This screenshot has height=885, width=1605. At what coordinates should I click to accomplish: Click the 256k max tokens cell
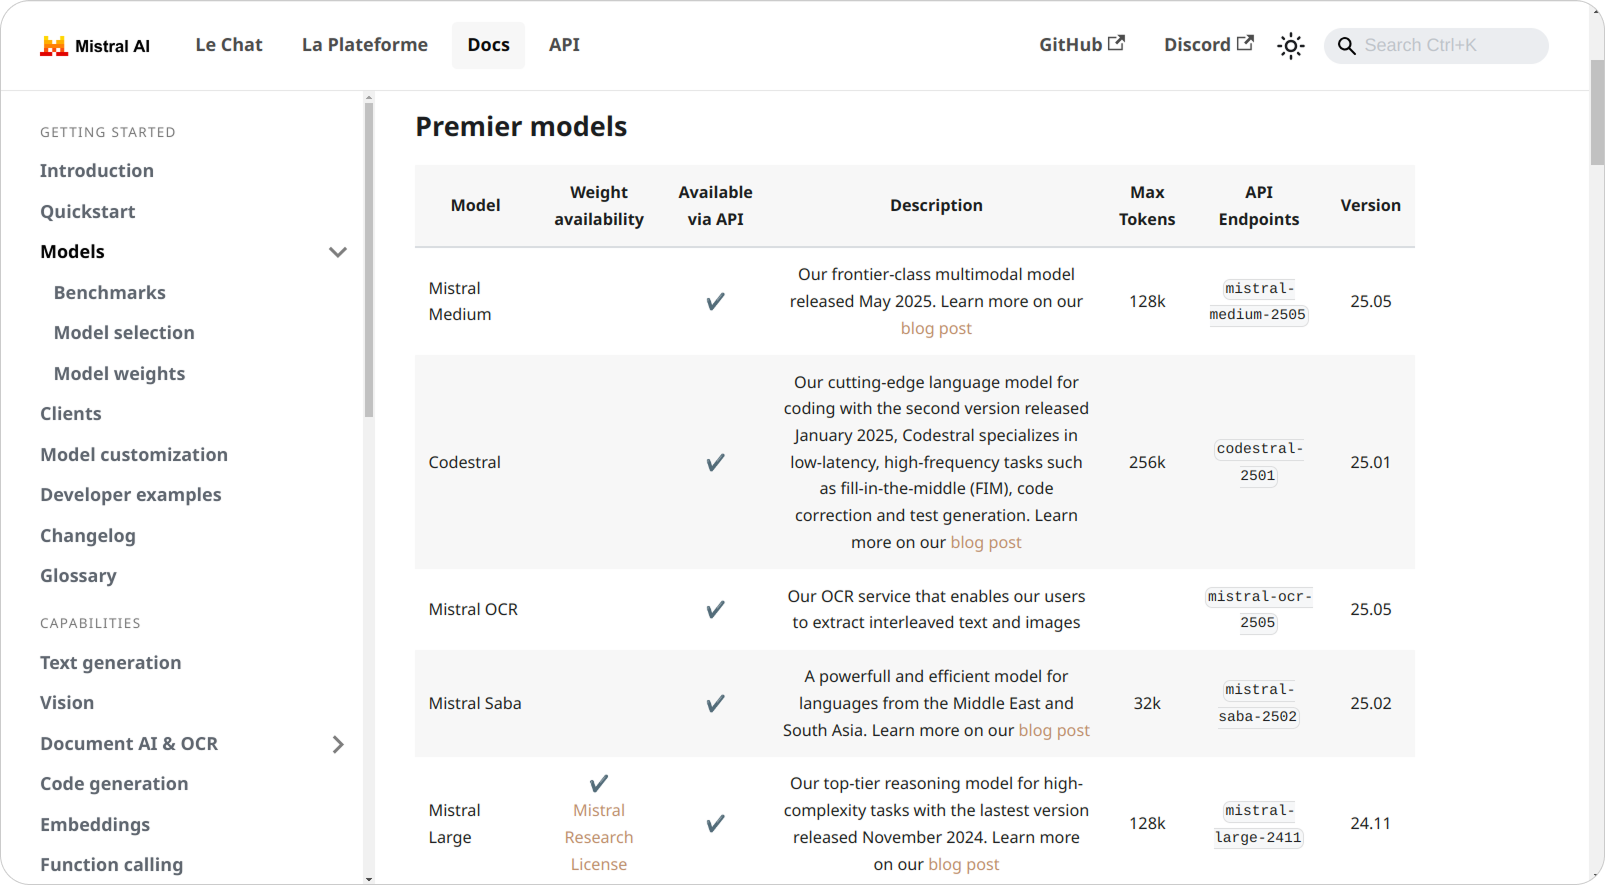(x=1147, y=462)
